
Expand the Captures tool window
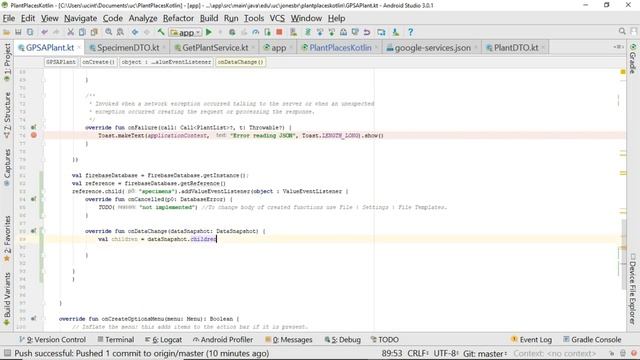pyautogui.click(x=7, y=167)
